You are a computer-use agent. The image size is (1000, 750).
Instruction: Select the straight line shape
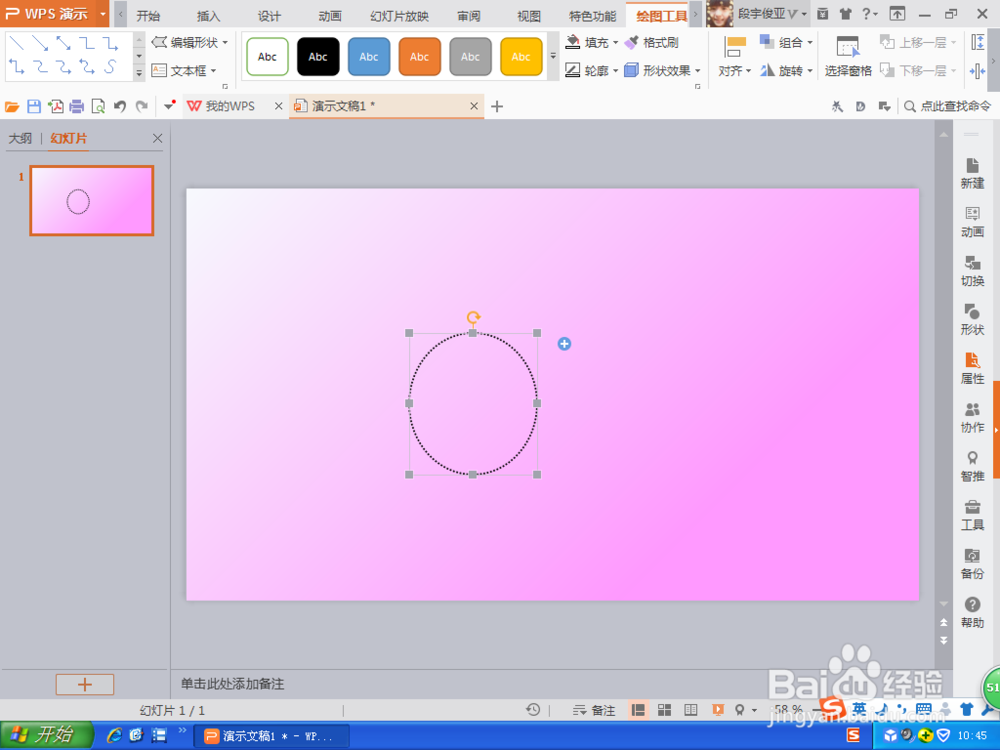click(17, 43)
